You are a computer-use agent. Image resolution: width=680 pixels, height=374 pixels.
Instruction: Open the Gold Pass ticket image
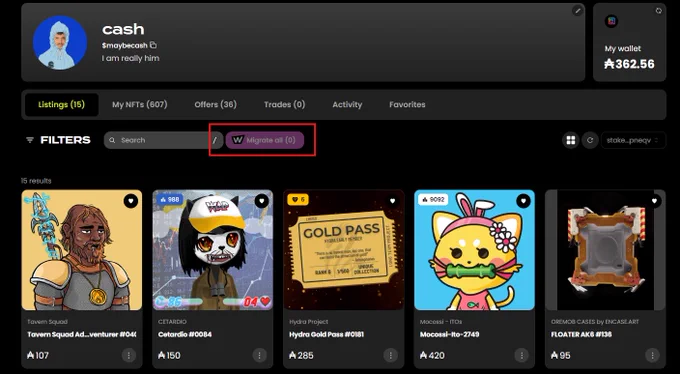point(344,250)
